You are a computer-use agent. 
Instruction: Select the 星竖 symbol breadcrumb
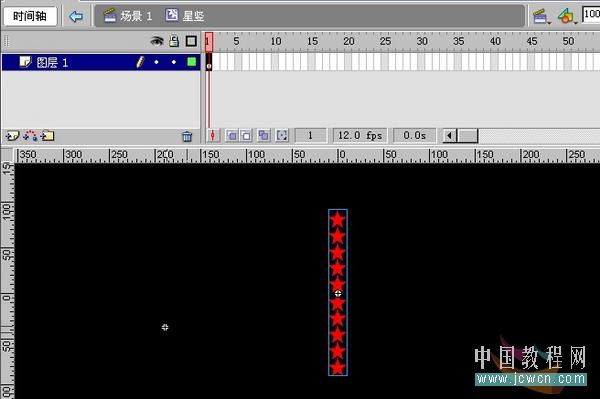[185, 16]
